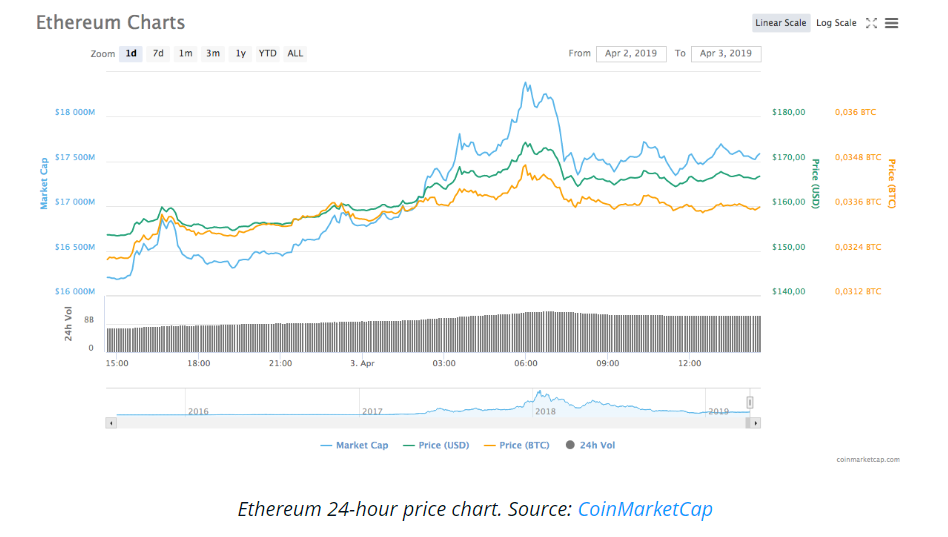This screenshot has height=537, width=948.
Task: Select Linear Scale
Action: [781, 23]
